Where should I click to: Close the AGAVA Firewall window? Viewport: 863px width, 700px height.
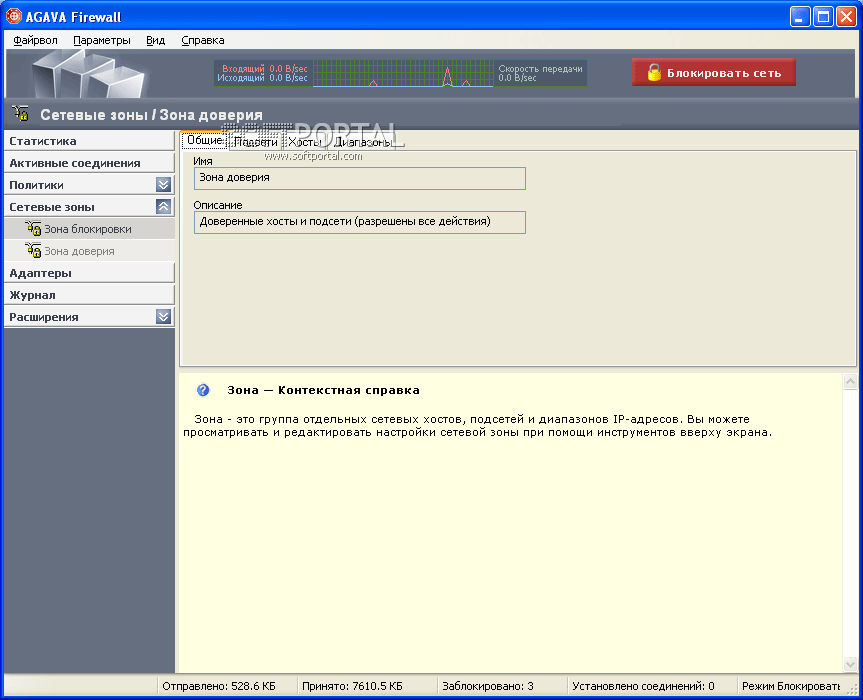tap(846, 17)
